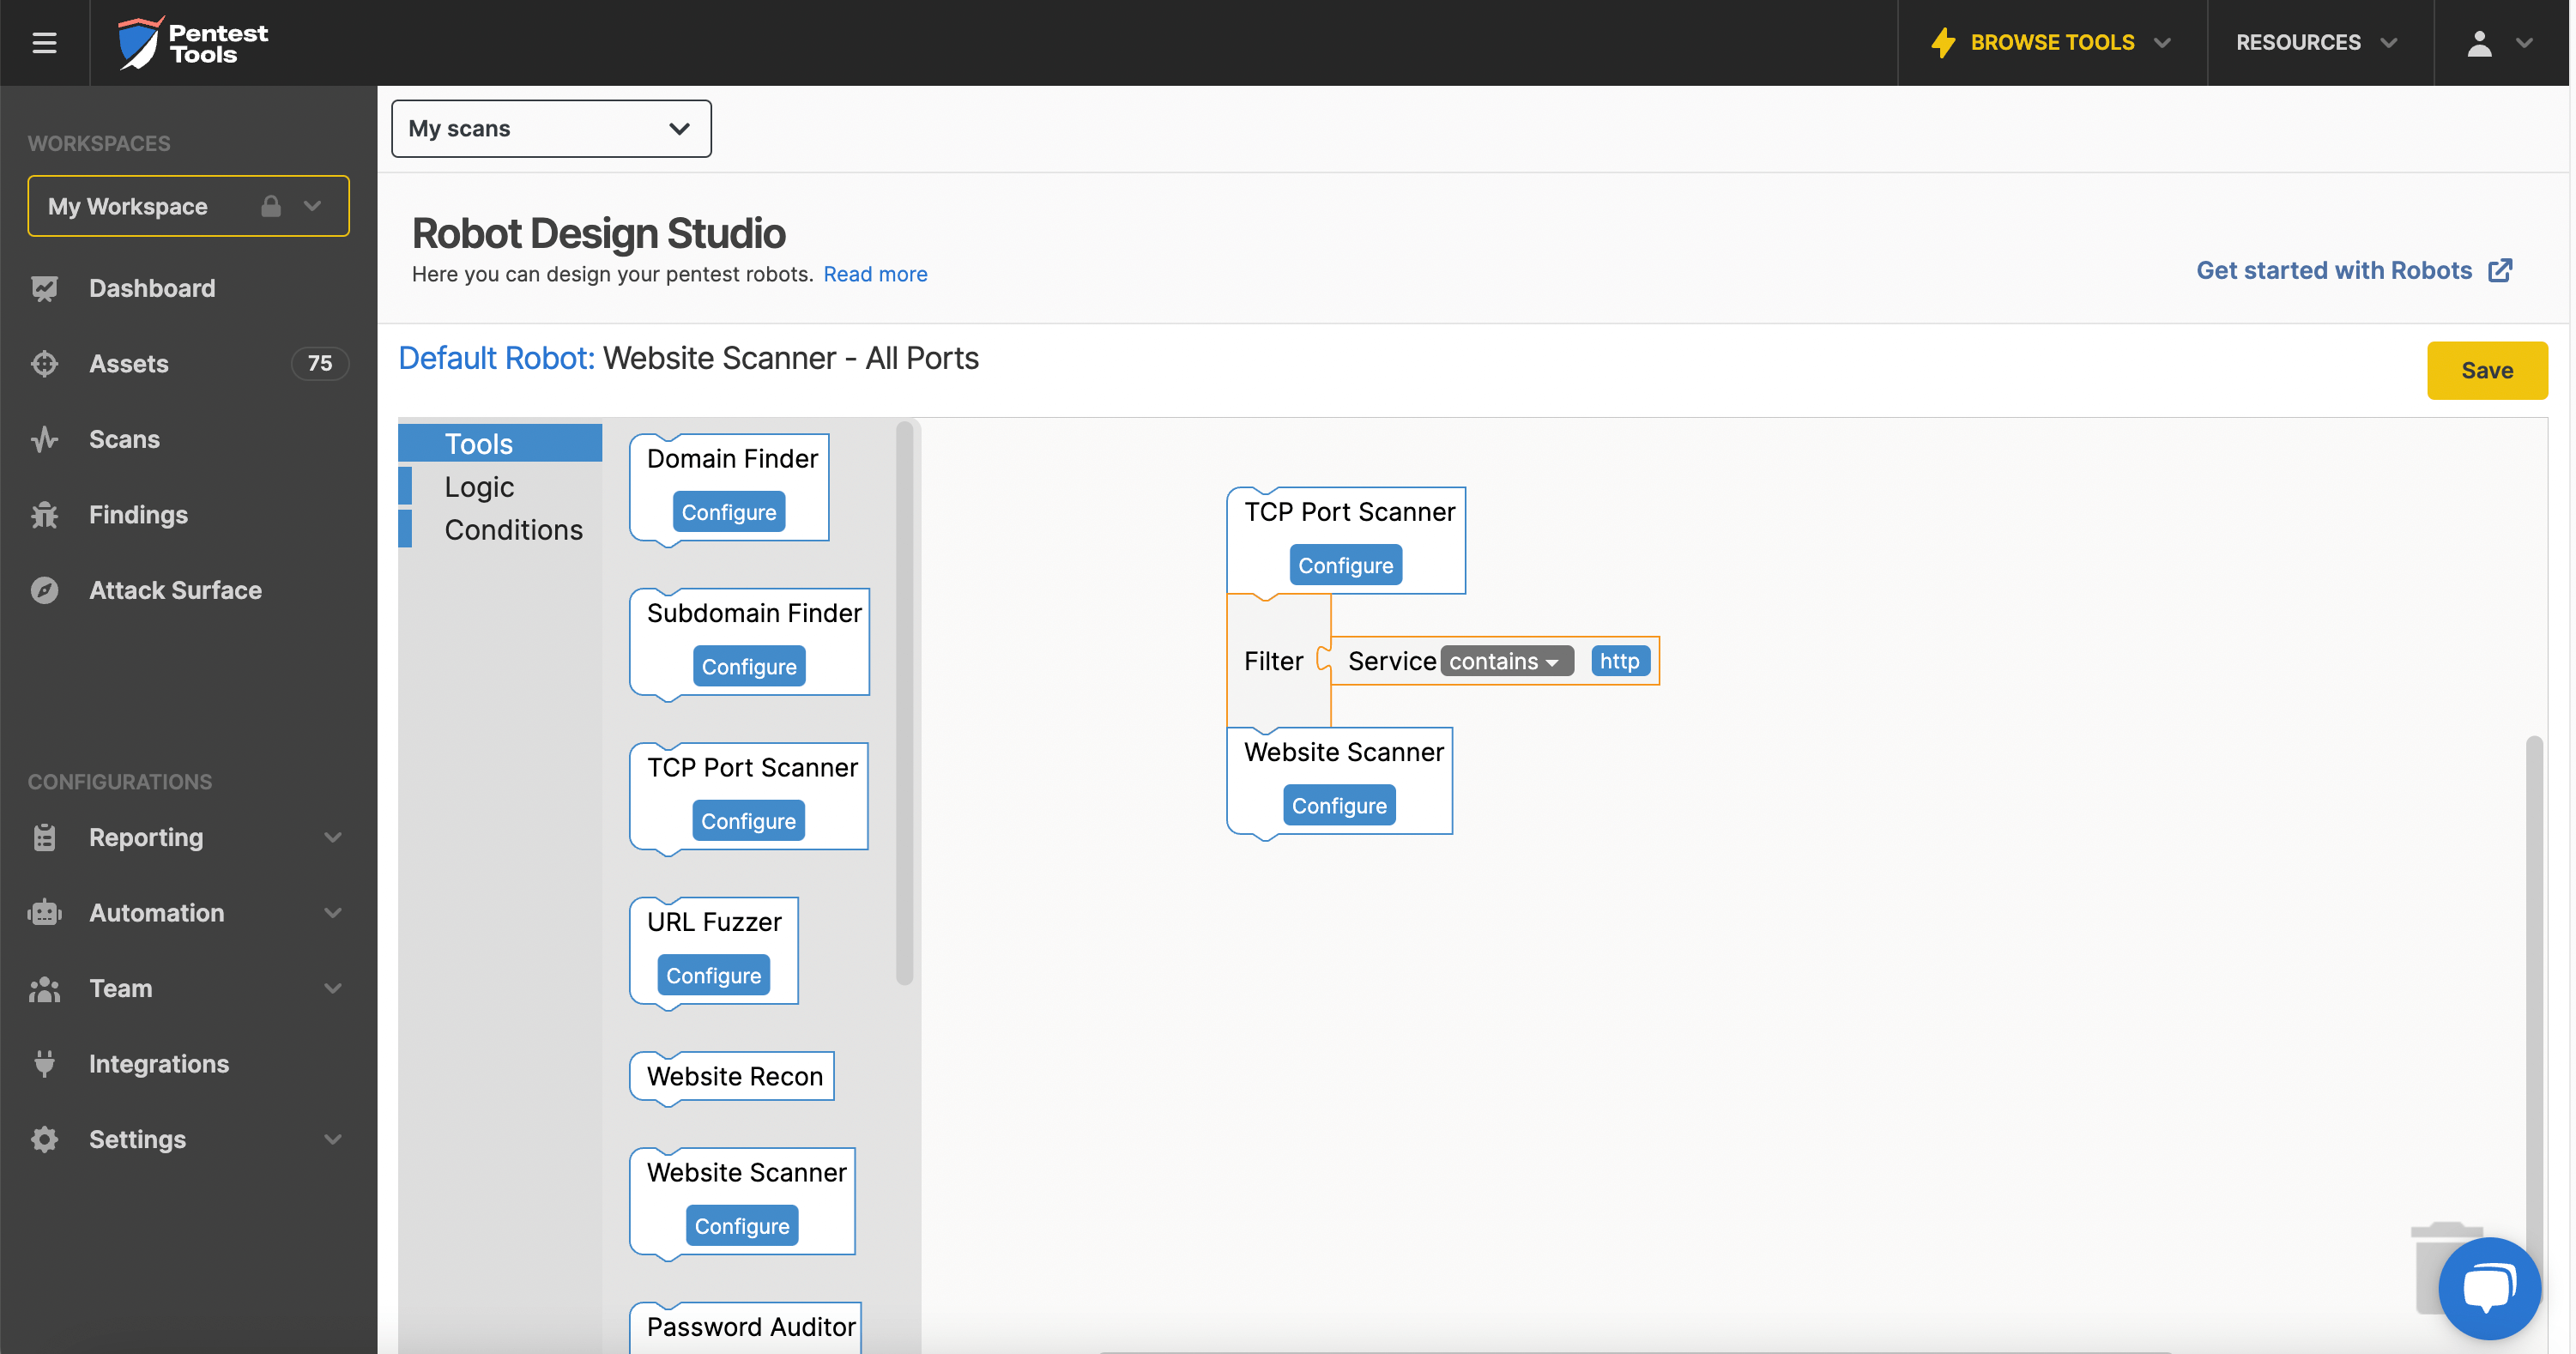This screenshot has height=1354, width=2576.
Task: Click the Findings bug icon
Action: pyautogui.click(x=44, y=514)
